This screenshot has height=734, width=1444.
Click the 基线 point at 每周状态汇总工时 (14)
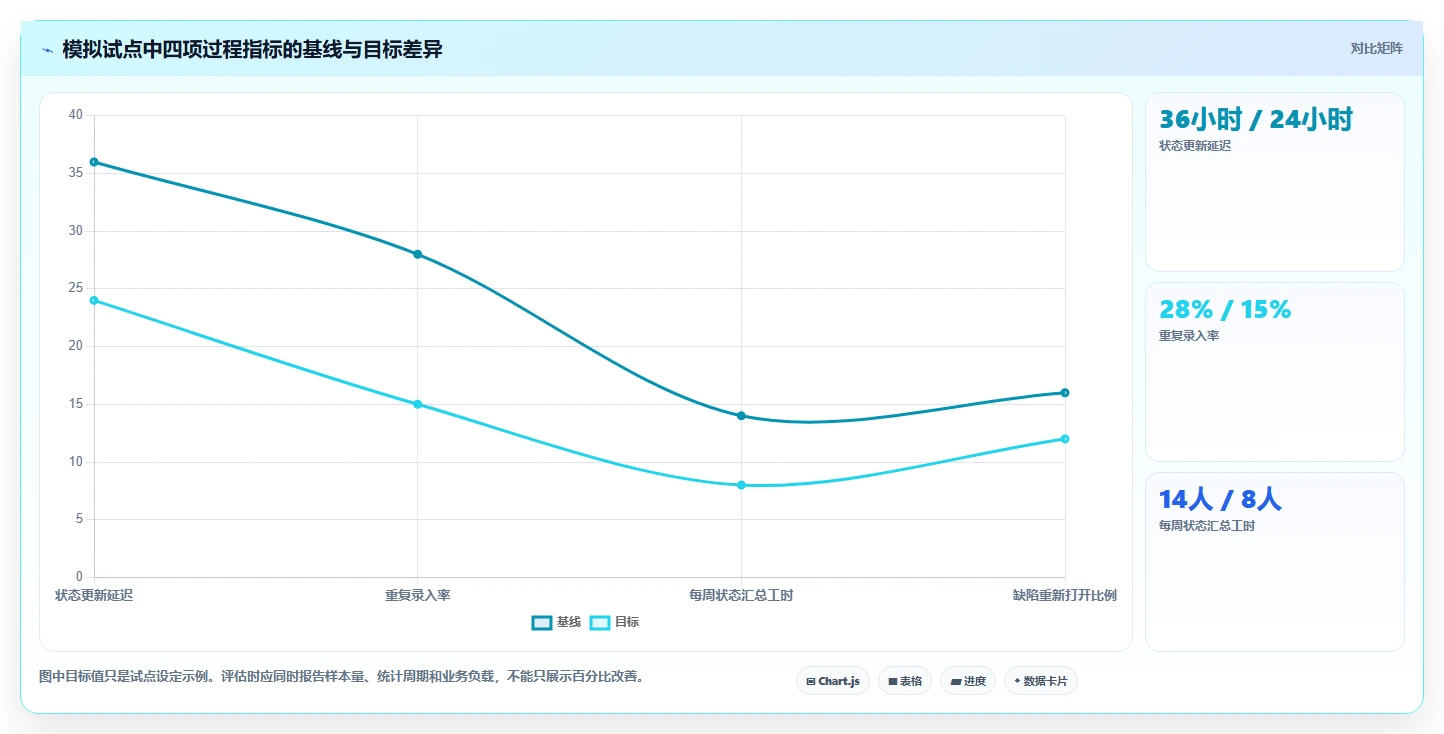pyautogui.click(x=741, y=416)
